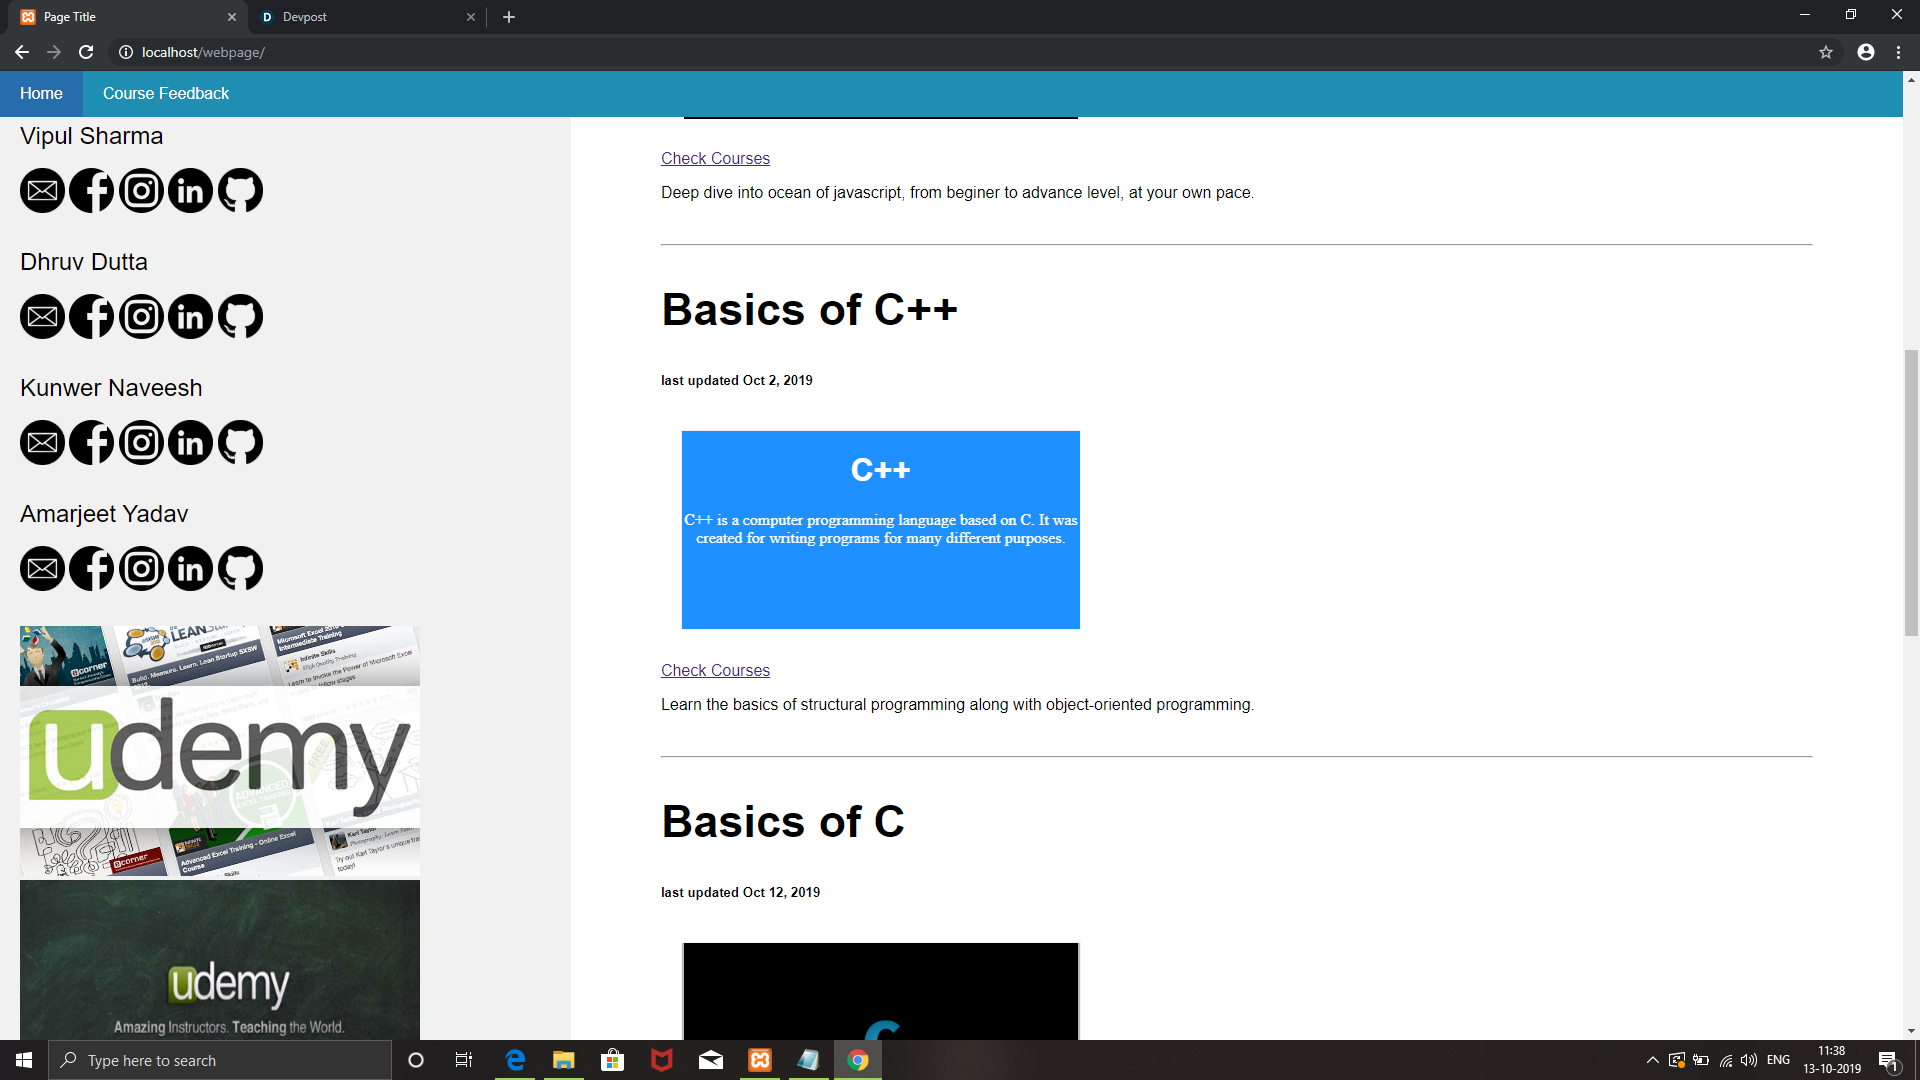Screen dimensions: 1920x1080
Task: Click Vipul Sharma's email icon
Action: click(x=42, y=191)
